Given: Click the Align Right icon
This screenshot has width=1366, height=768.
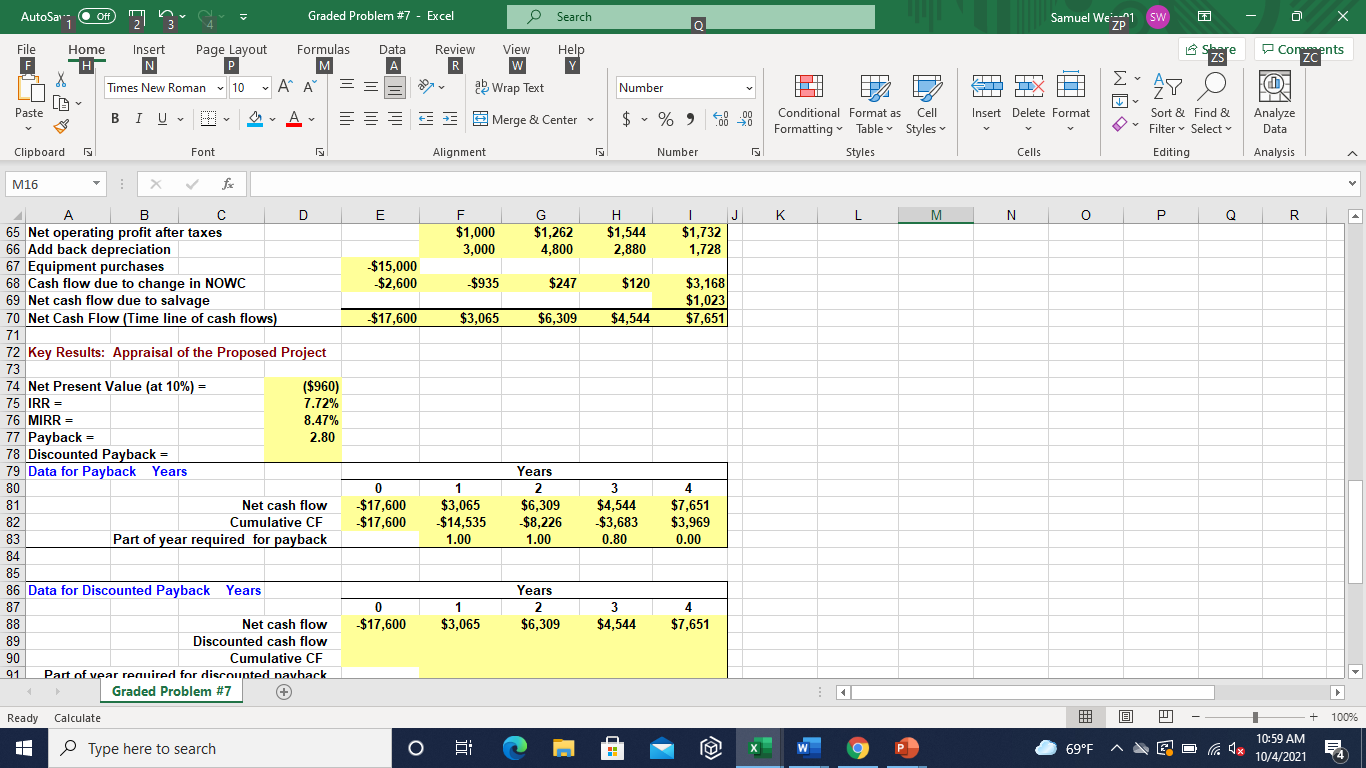Looking at the screenshot, I should coord(395,120).
